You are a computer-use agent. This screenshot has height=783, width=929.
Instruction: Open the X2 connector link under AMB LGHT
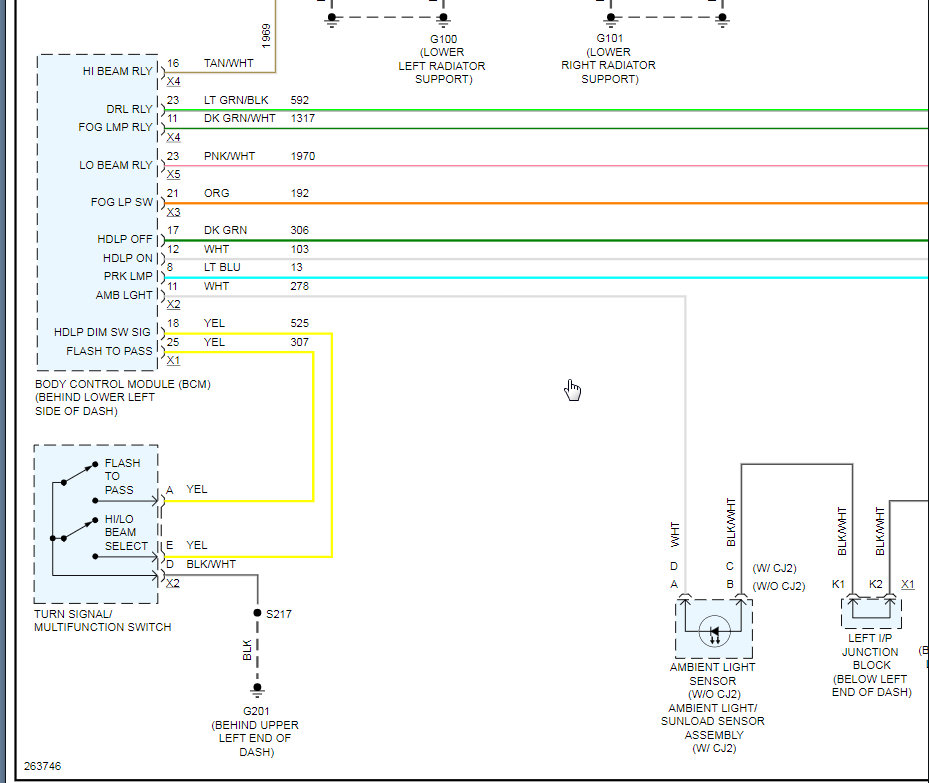[173, 304]
